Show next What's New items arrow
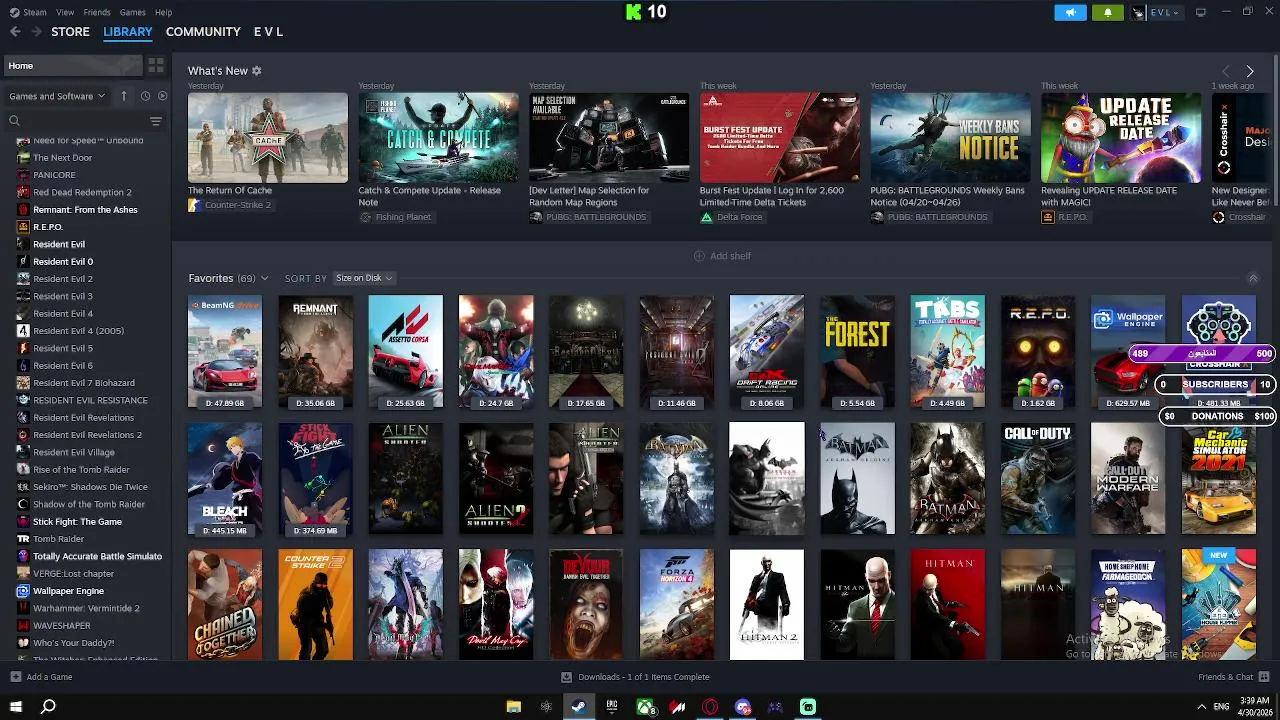The height and width of the screenshot is (720, 1280). click(1250, 71)
